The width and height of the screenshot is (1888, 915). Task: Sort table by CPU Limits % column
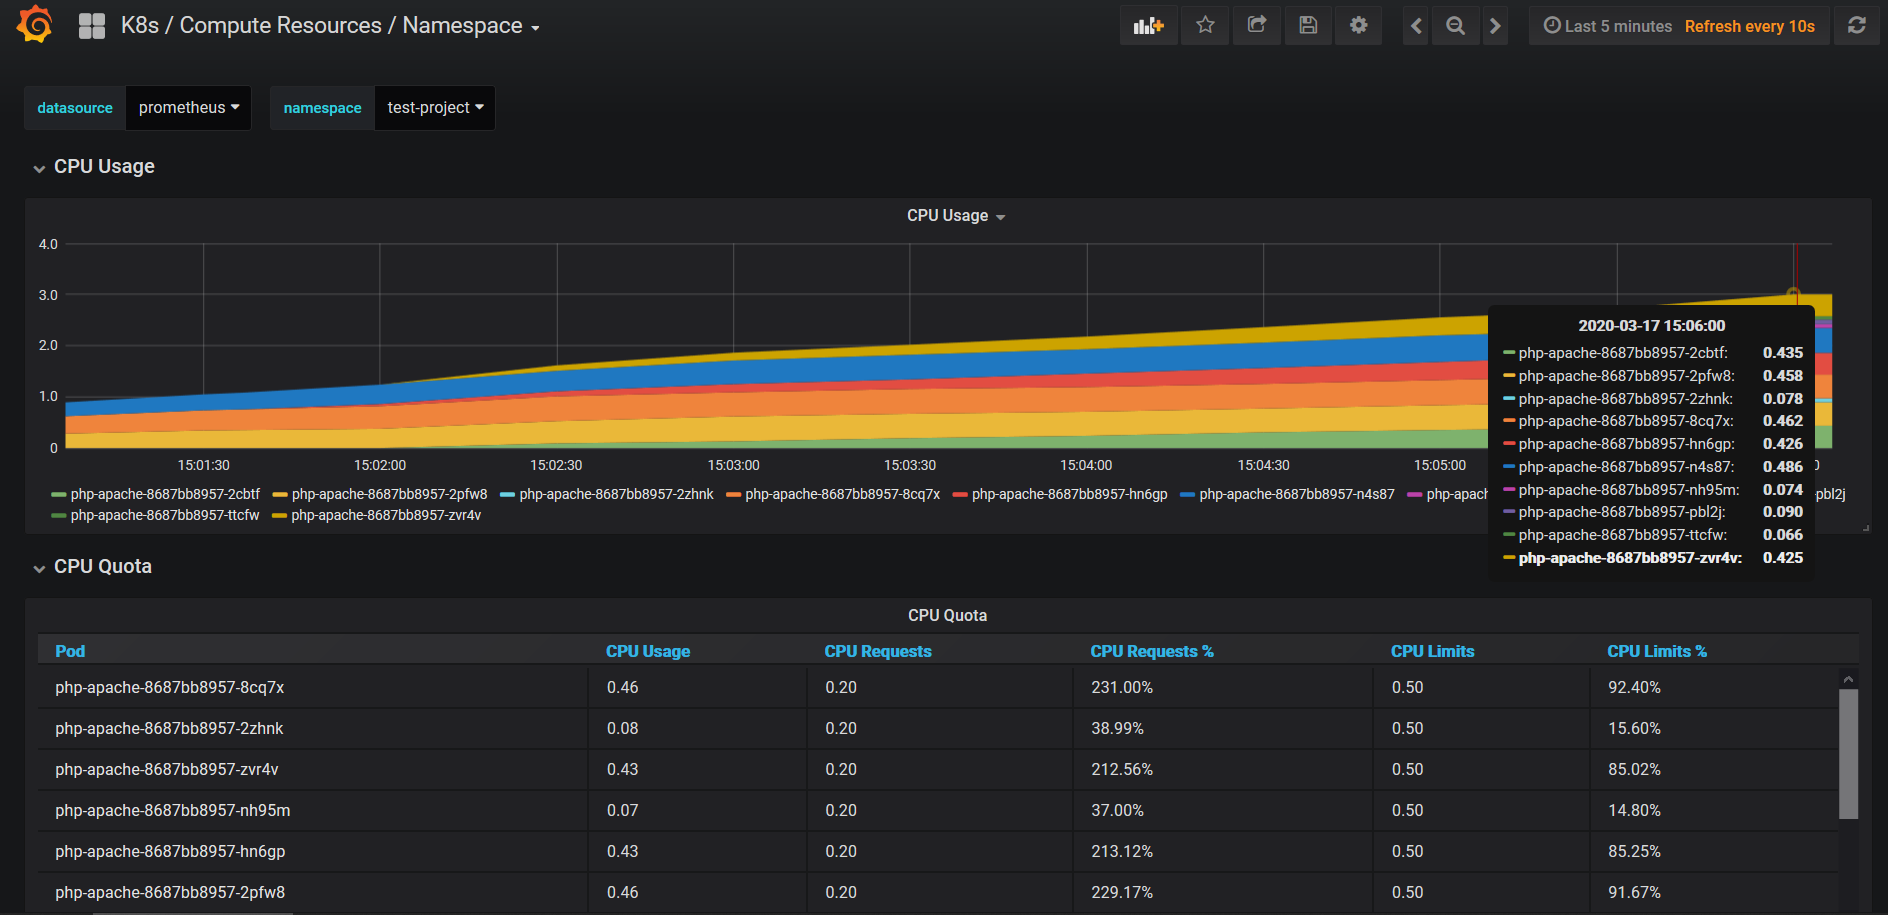click(1656, 651)
